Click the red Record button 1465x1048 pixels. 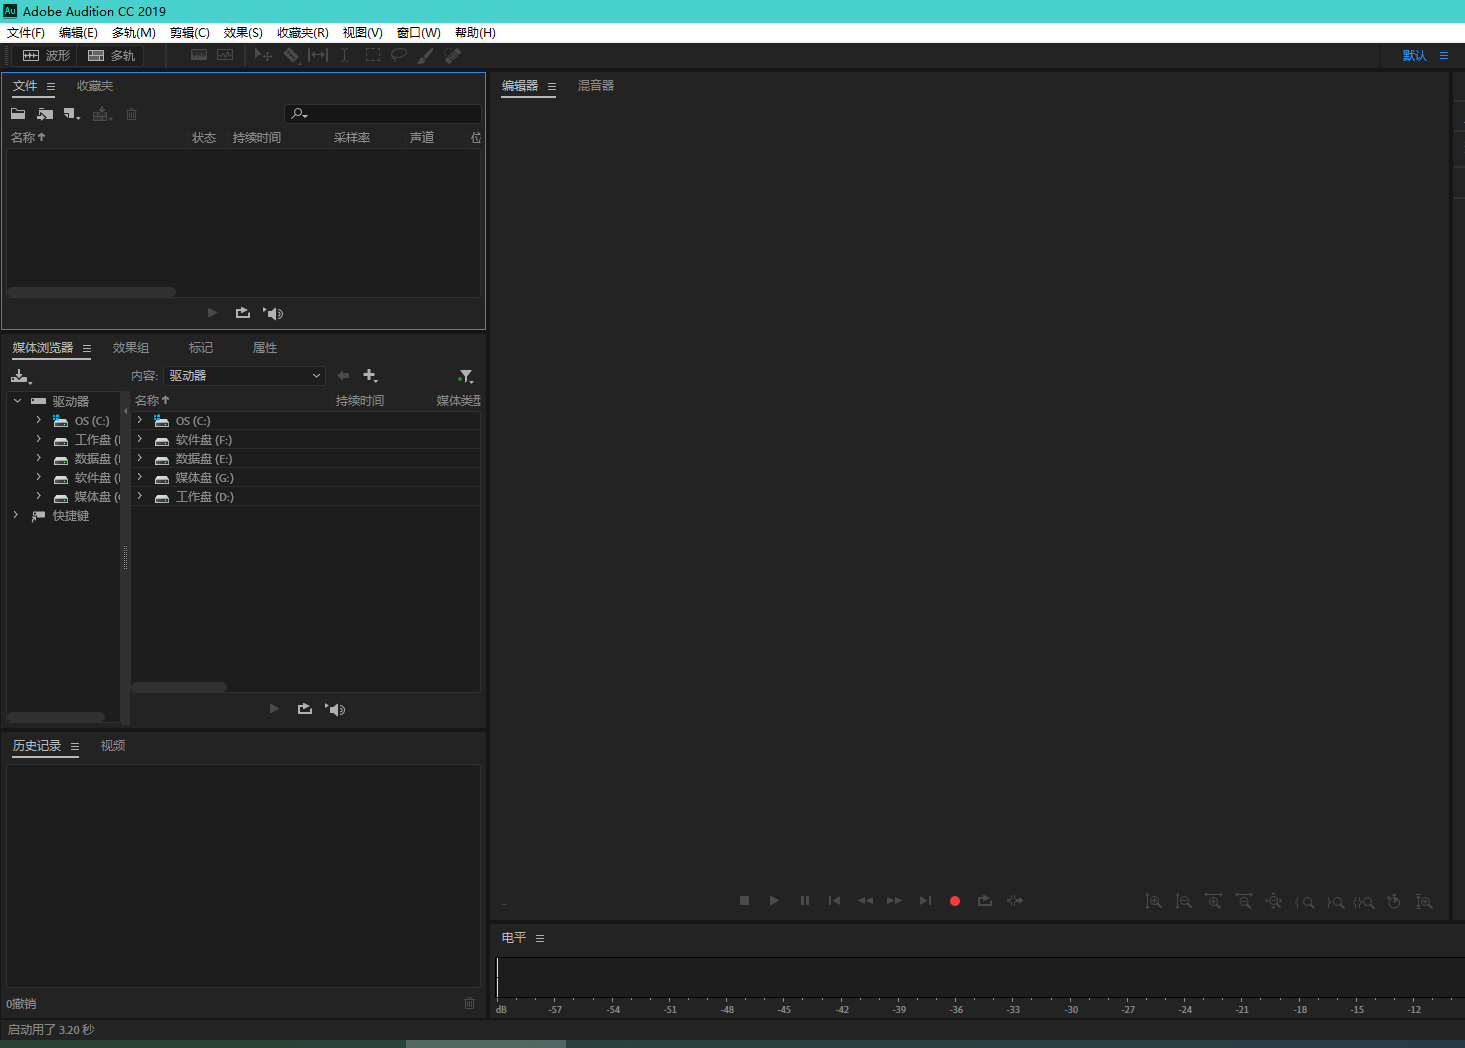pos(955,901)
